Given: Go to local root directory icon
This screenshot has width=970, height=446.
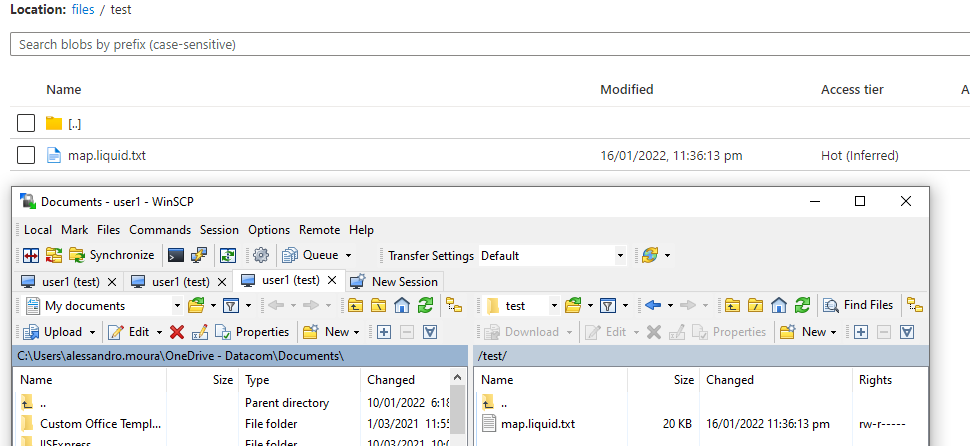Looking at the screenshot, I should (379, 306).
